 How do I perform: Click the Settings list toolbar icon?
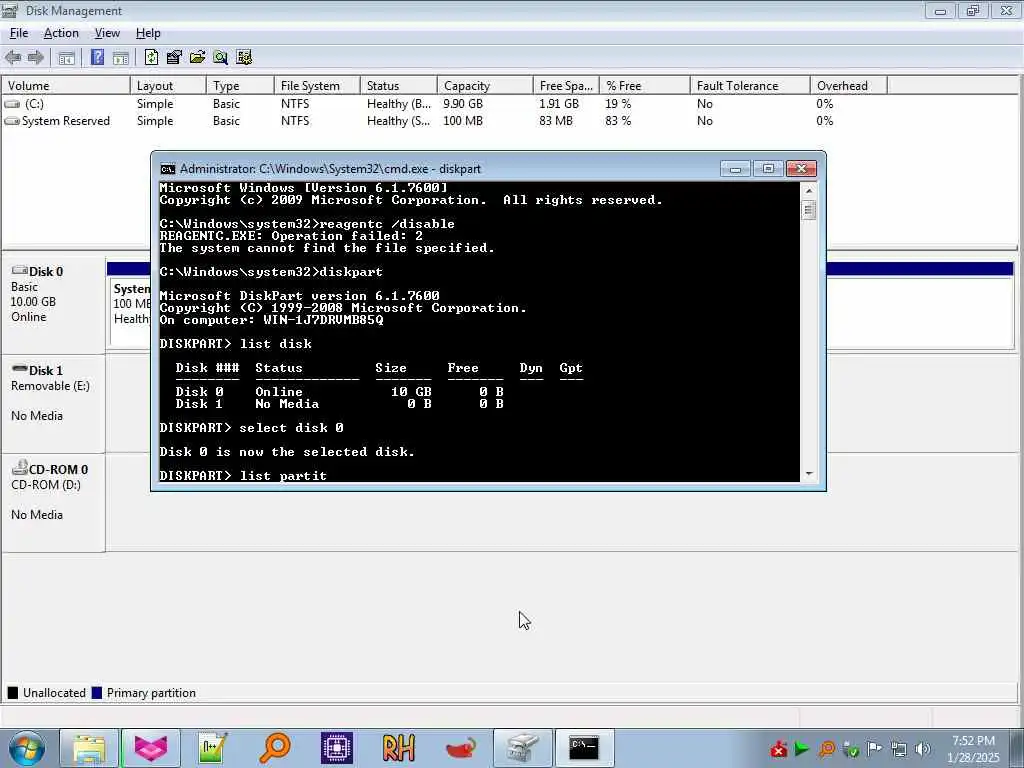[244, 57]
